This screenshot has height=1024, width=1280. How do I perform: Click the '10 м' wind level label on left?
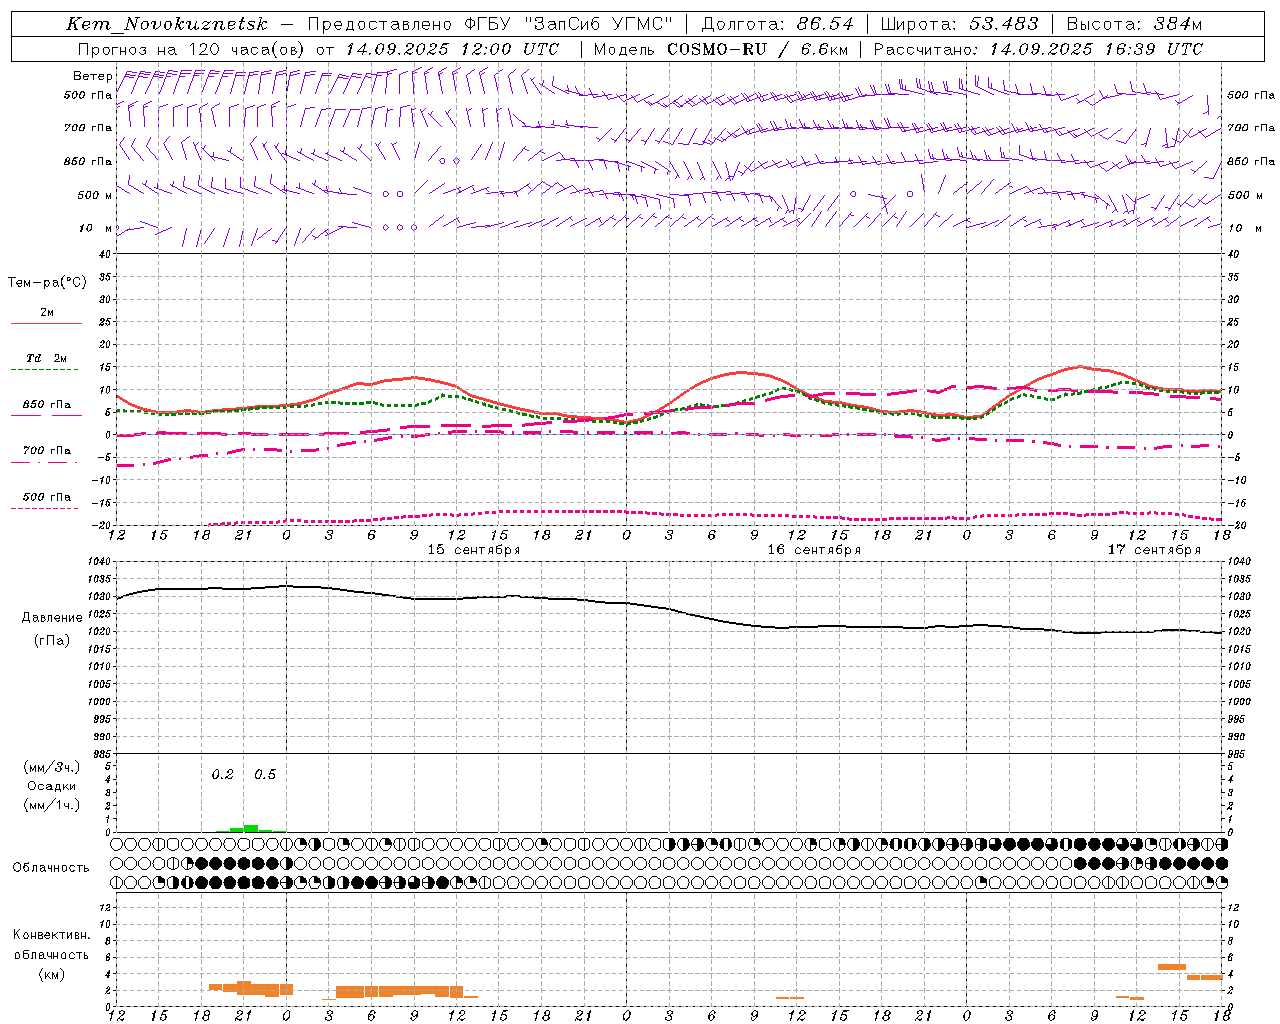pos(95,228)
